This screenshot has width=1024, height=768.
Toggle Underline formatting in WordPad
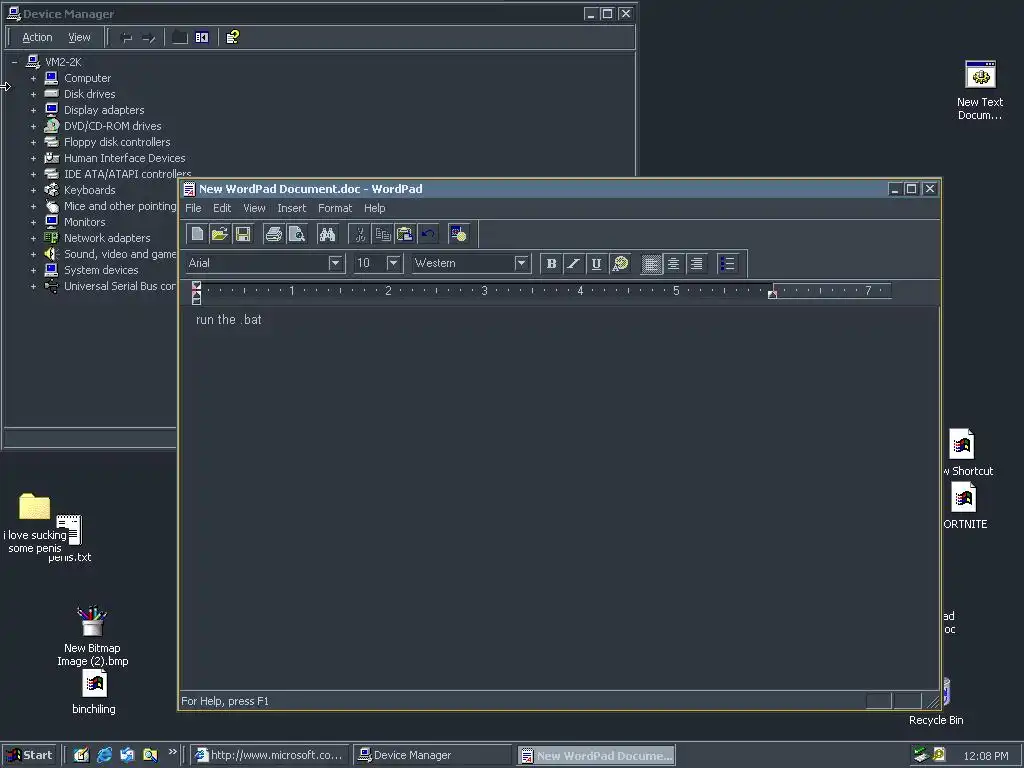(x=596, y=263)
